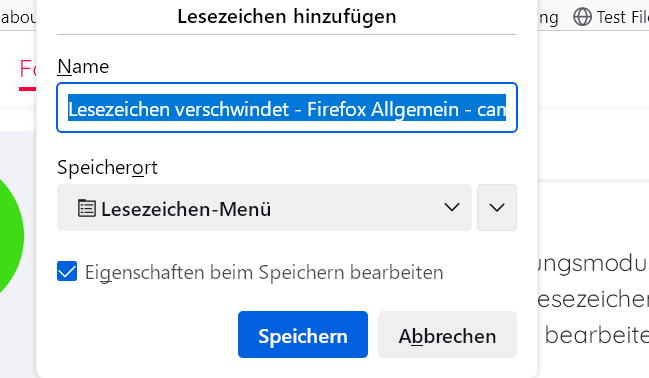This screenshot has width=649, height=378.
Task: Save the bookmark with Speichern
Action: pos(303,335)
